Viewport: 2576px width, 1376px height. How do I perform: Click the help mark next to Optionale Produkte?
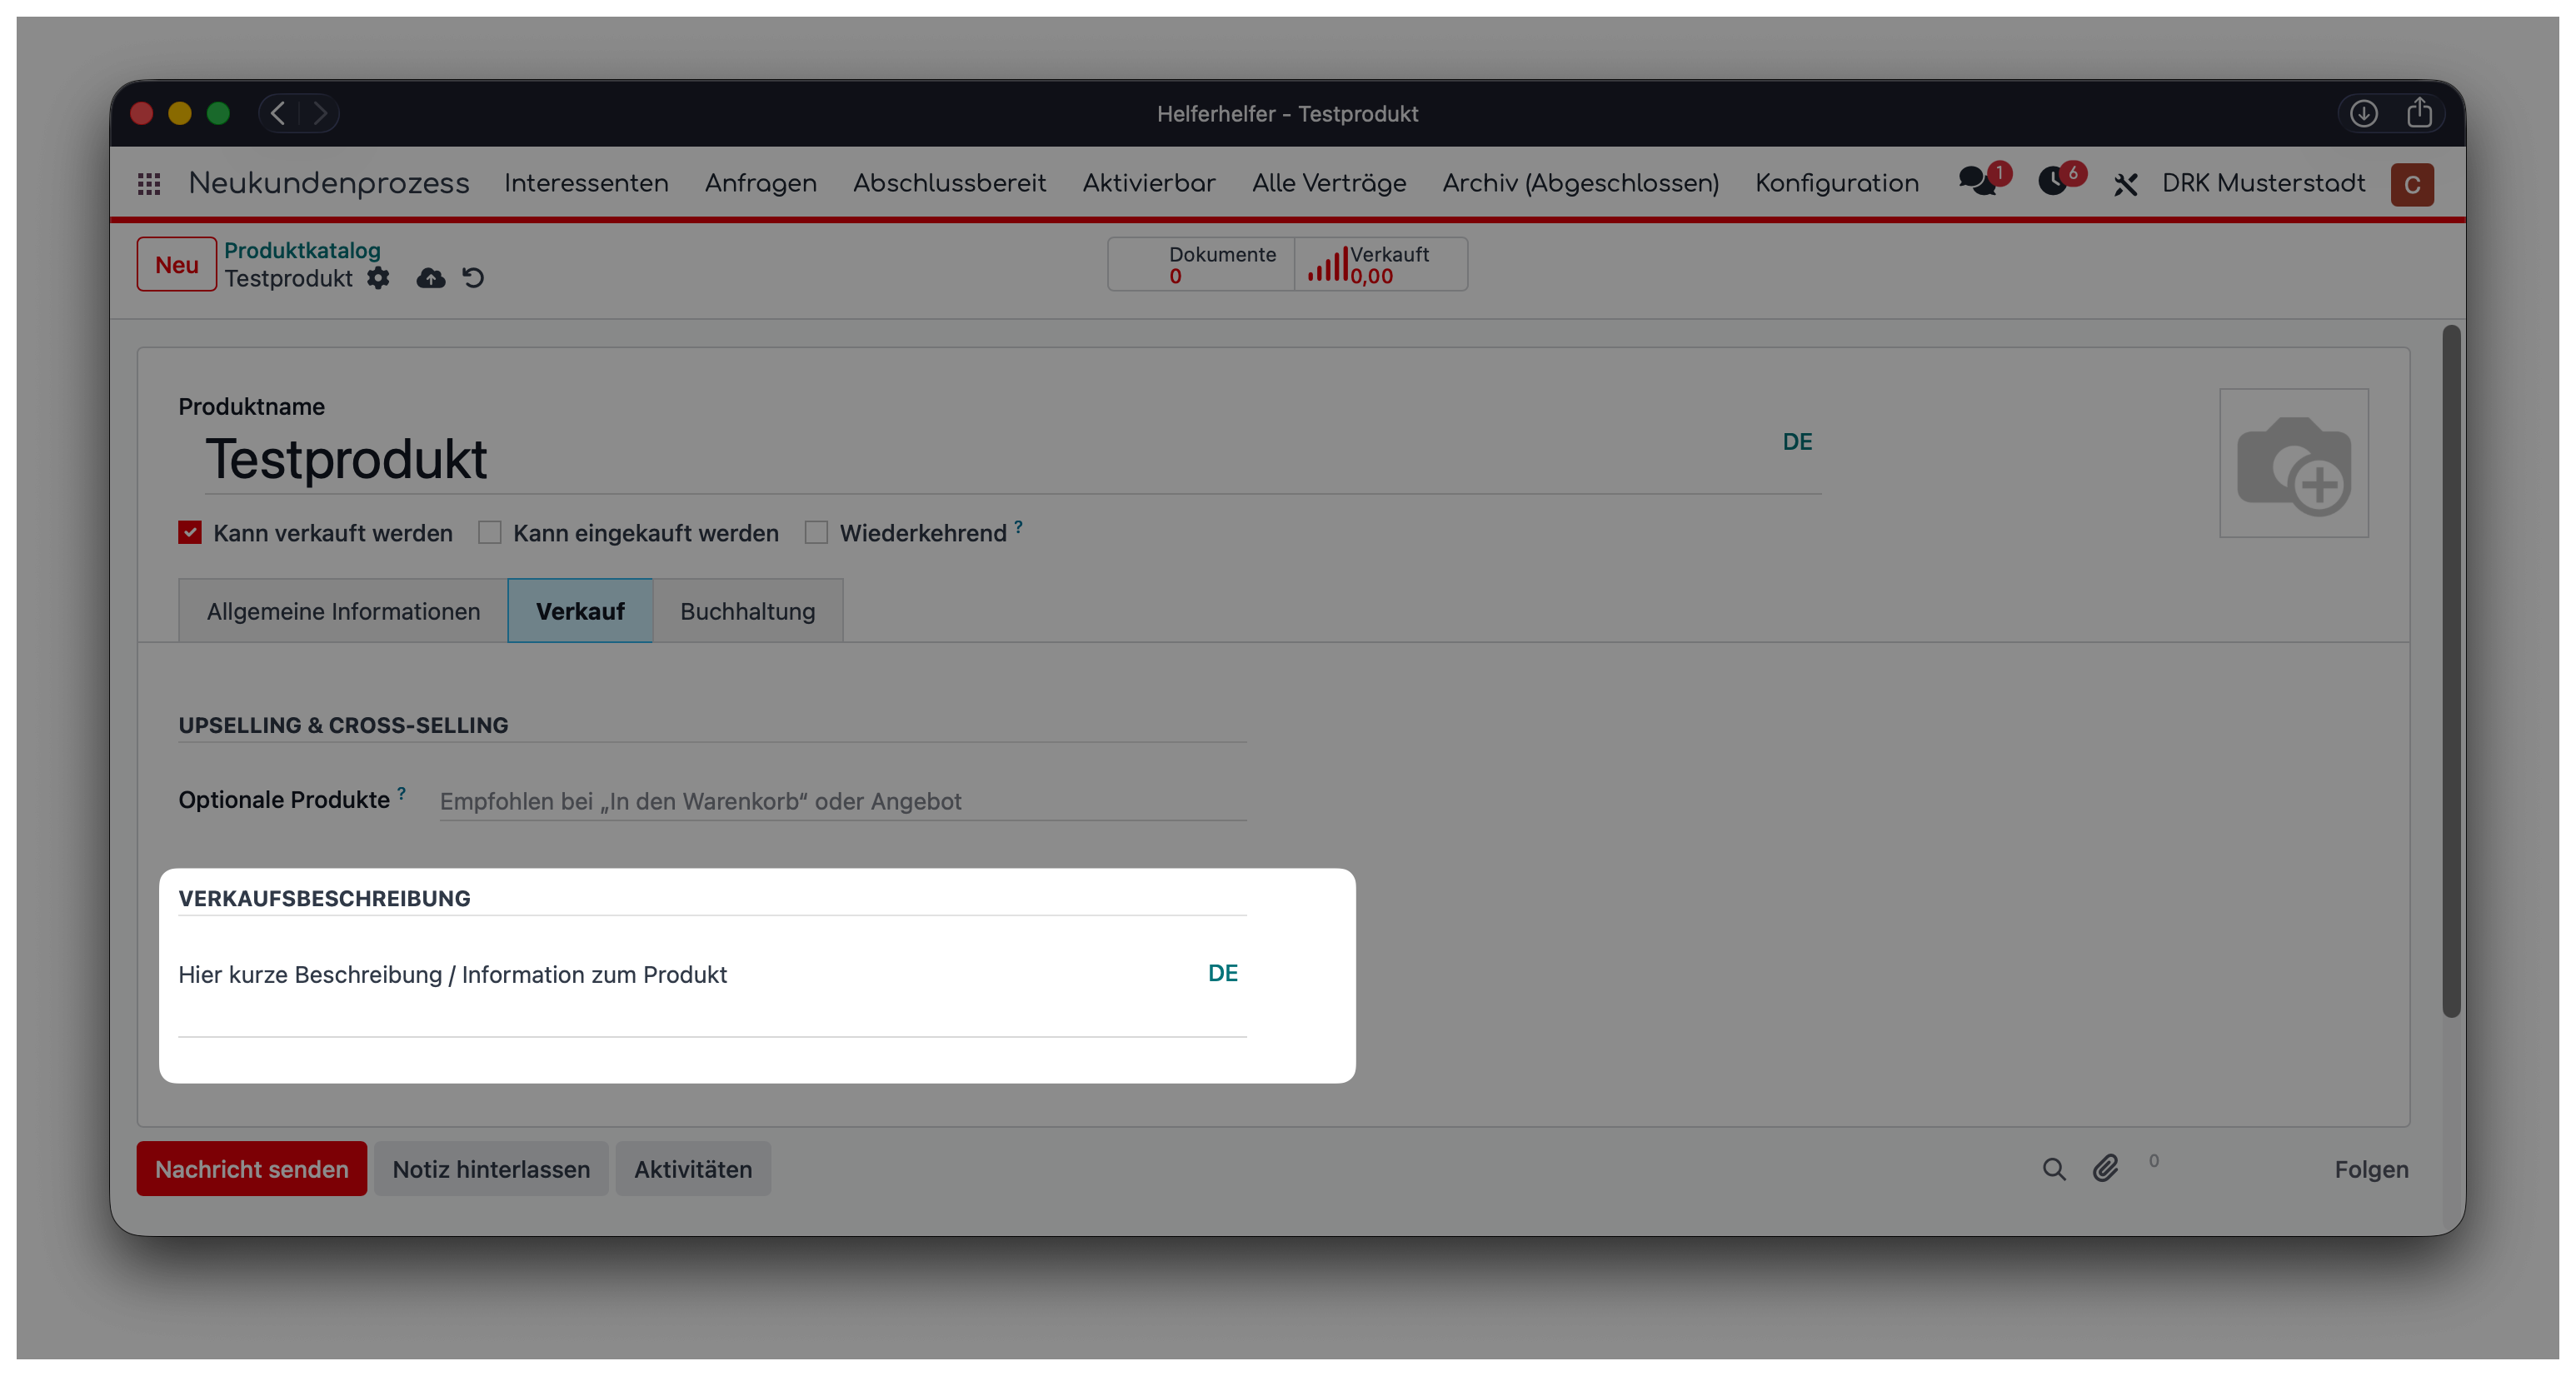point(402,793)
